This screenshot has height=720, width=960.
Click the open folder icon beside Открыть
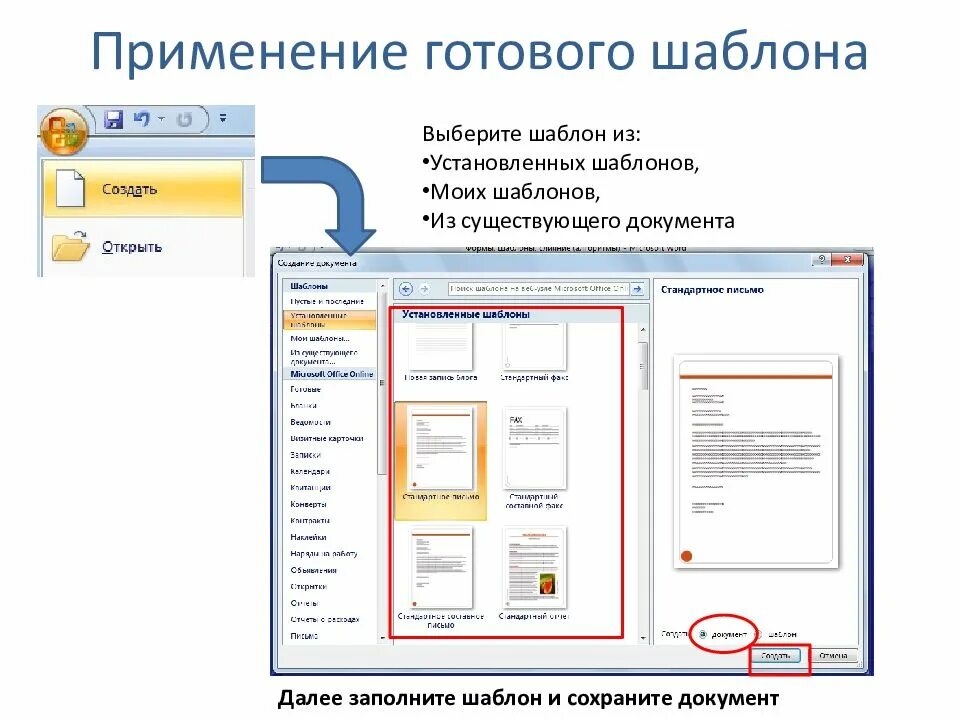[x=70, y=246]
